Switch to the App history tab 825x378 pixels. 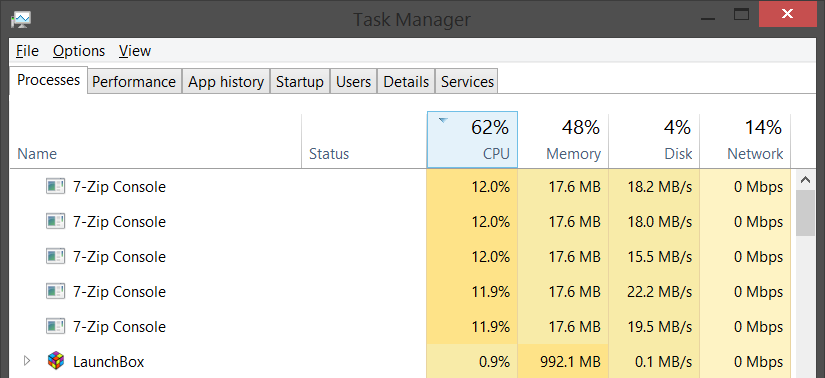coord(226,82)
